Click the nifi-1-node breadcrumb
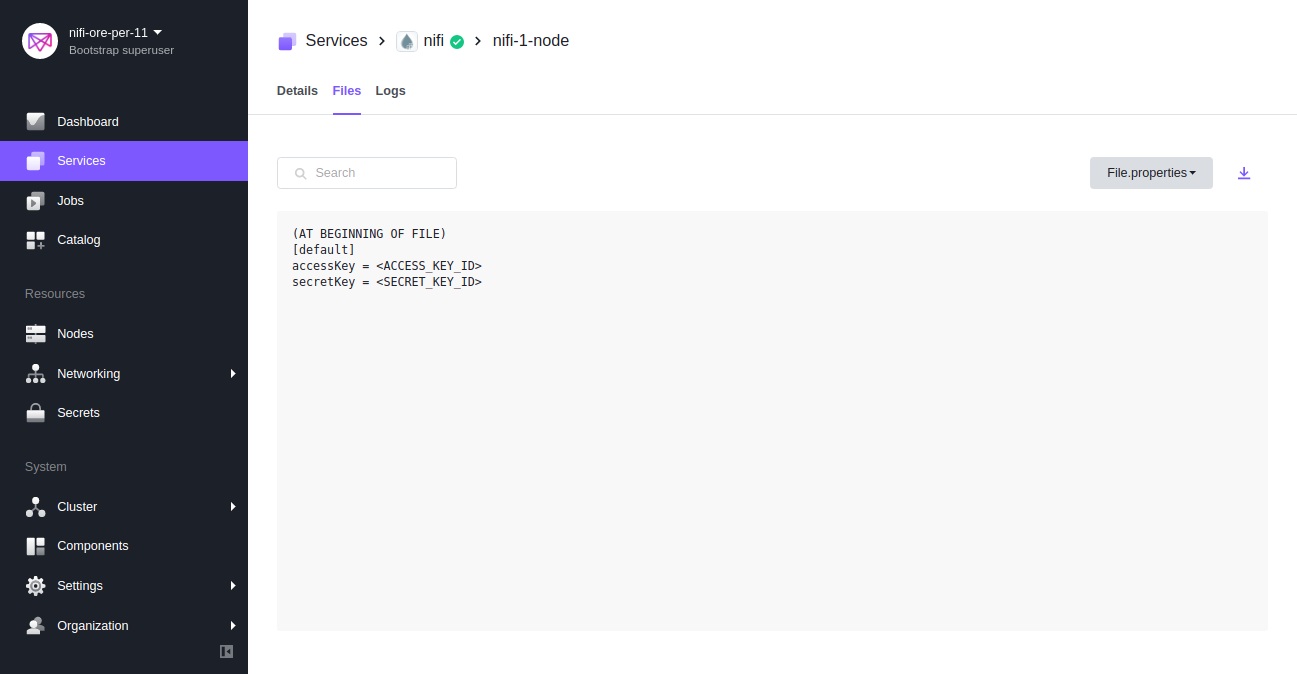 click(x=531, y=41)
